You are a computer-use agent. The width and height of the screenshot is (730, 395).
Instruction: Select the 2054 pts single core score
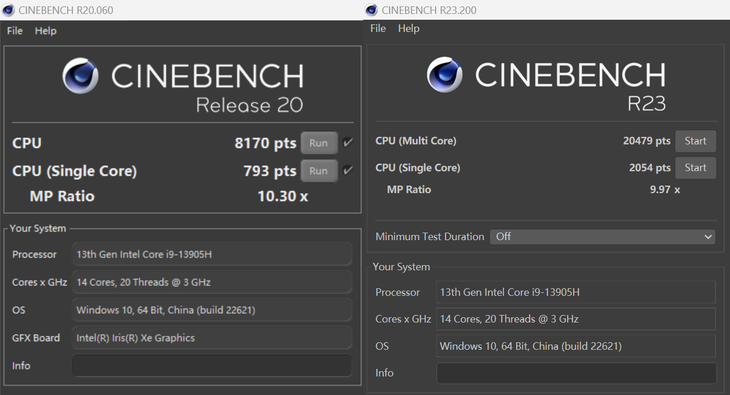pyautogui.click(x=650, y=168)
